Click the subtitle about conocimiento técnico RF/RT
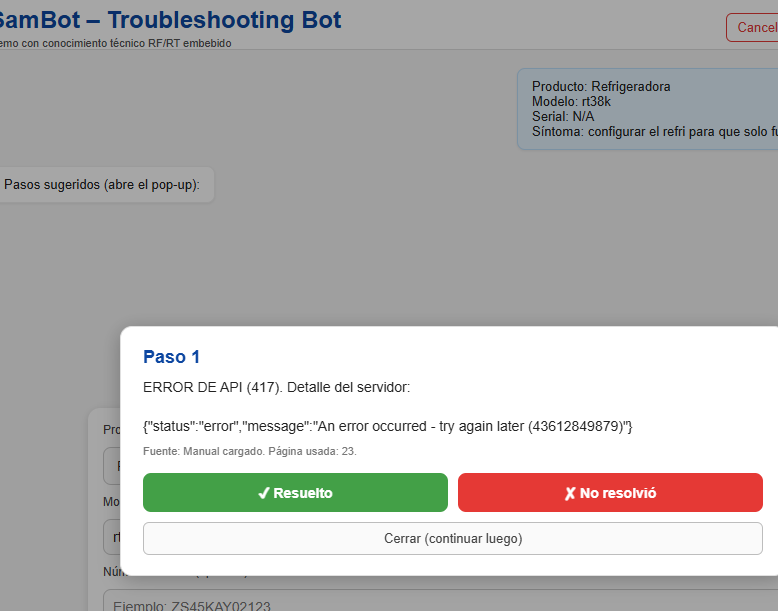 (x=115, y=43)
